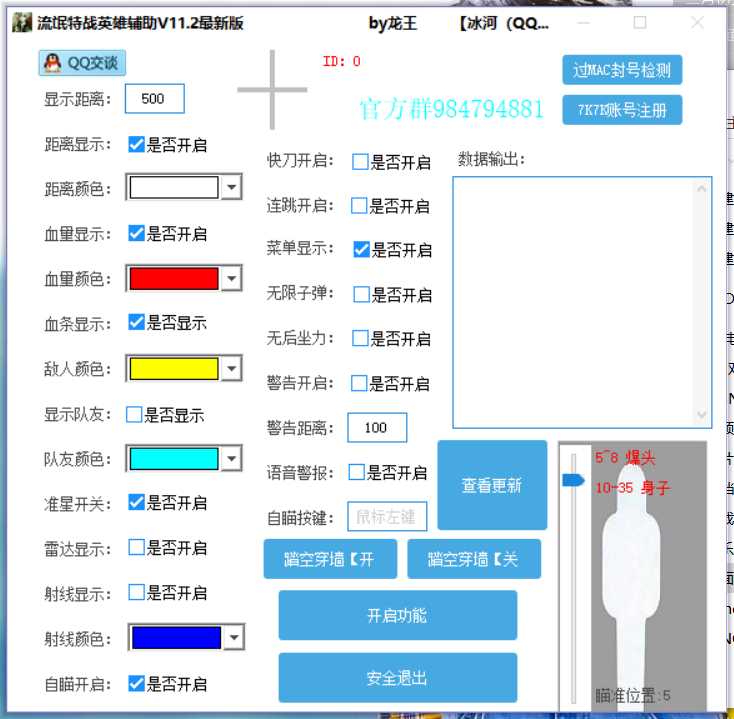Toggle the 自瞄开启 checkbox
This screenshot has height=719, width=734.
(136, 683)
